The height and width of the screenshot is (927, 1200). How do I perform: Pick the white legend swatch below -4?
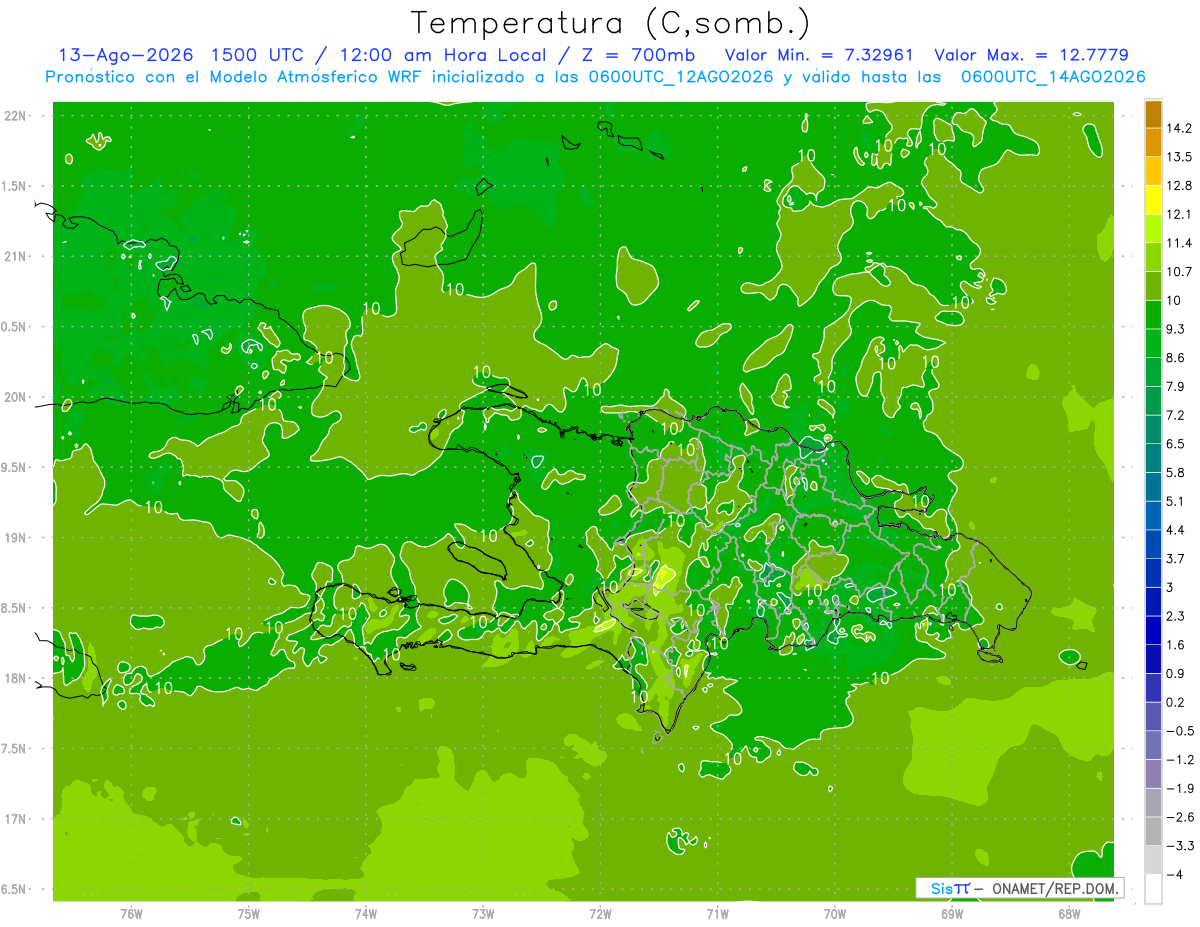pos(1153,889)
